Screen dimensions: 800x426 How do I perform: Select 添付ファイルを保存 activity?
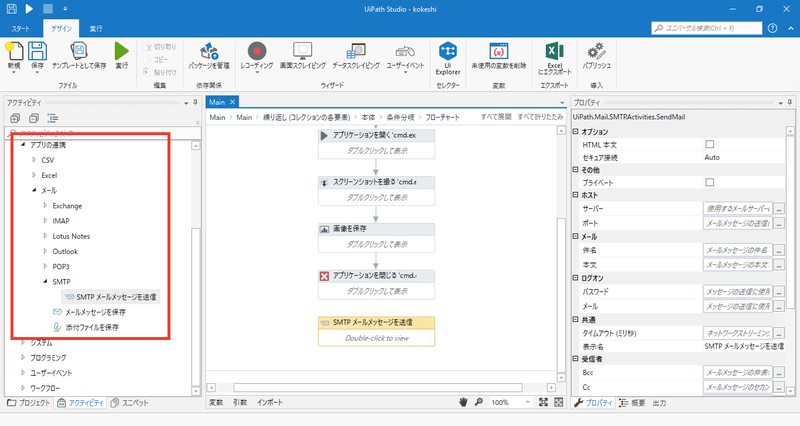point(86,327)
